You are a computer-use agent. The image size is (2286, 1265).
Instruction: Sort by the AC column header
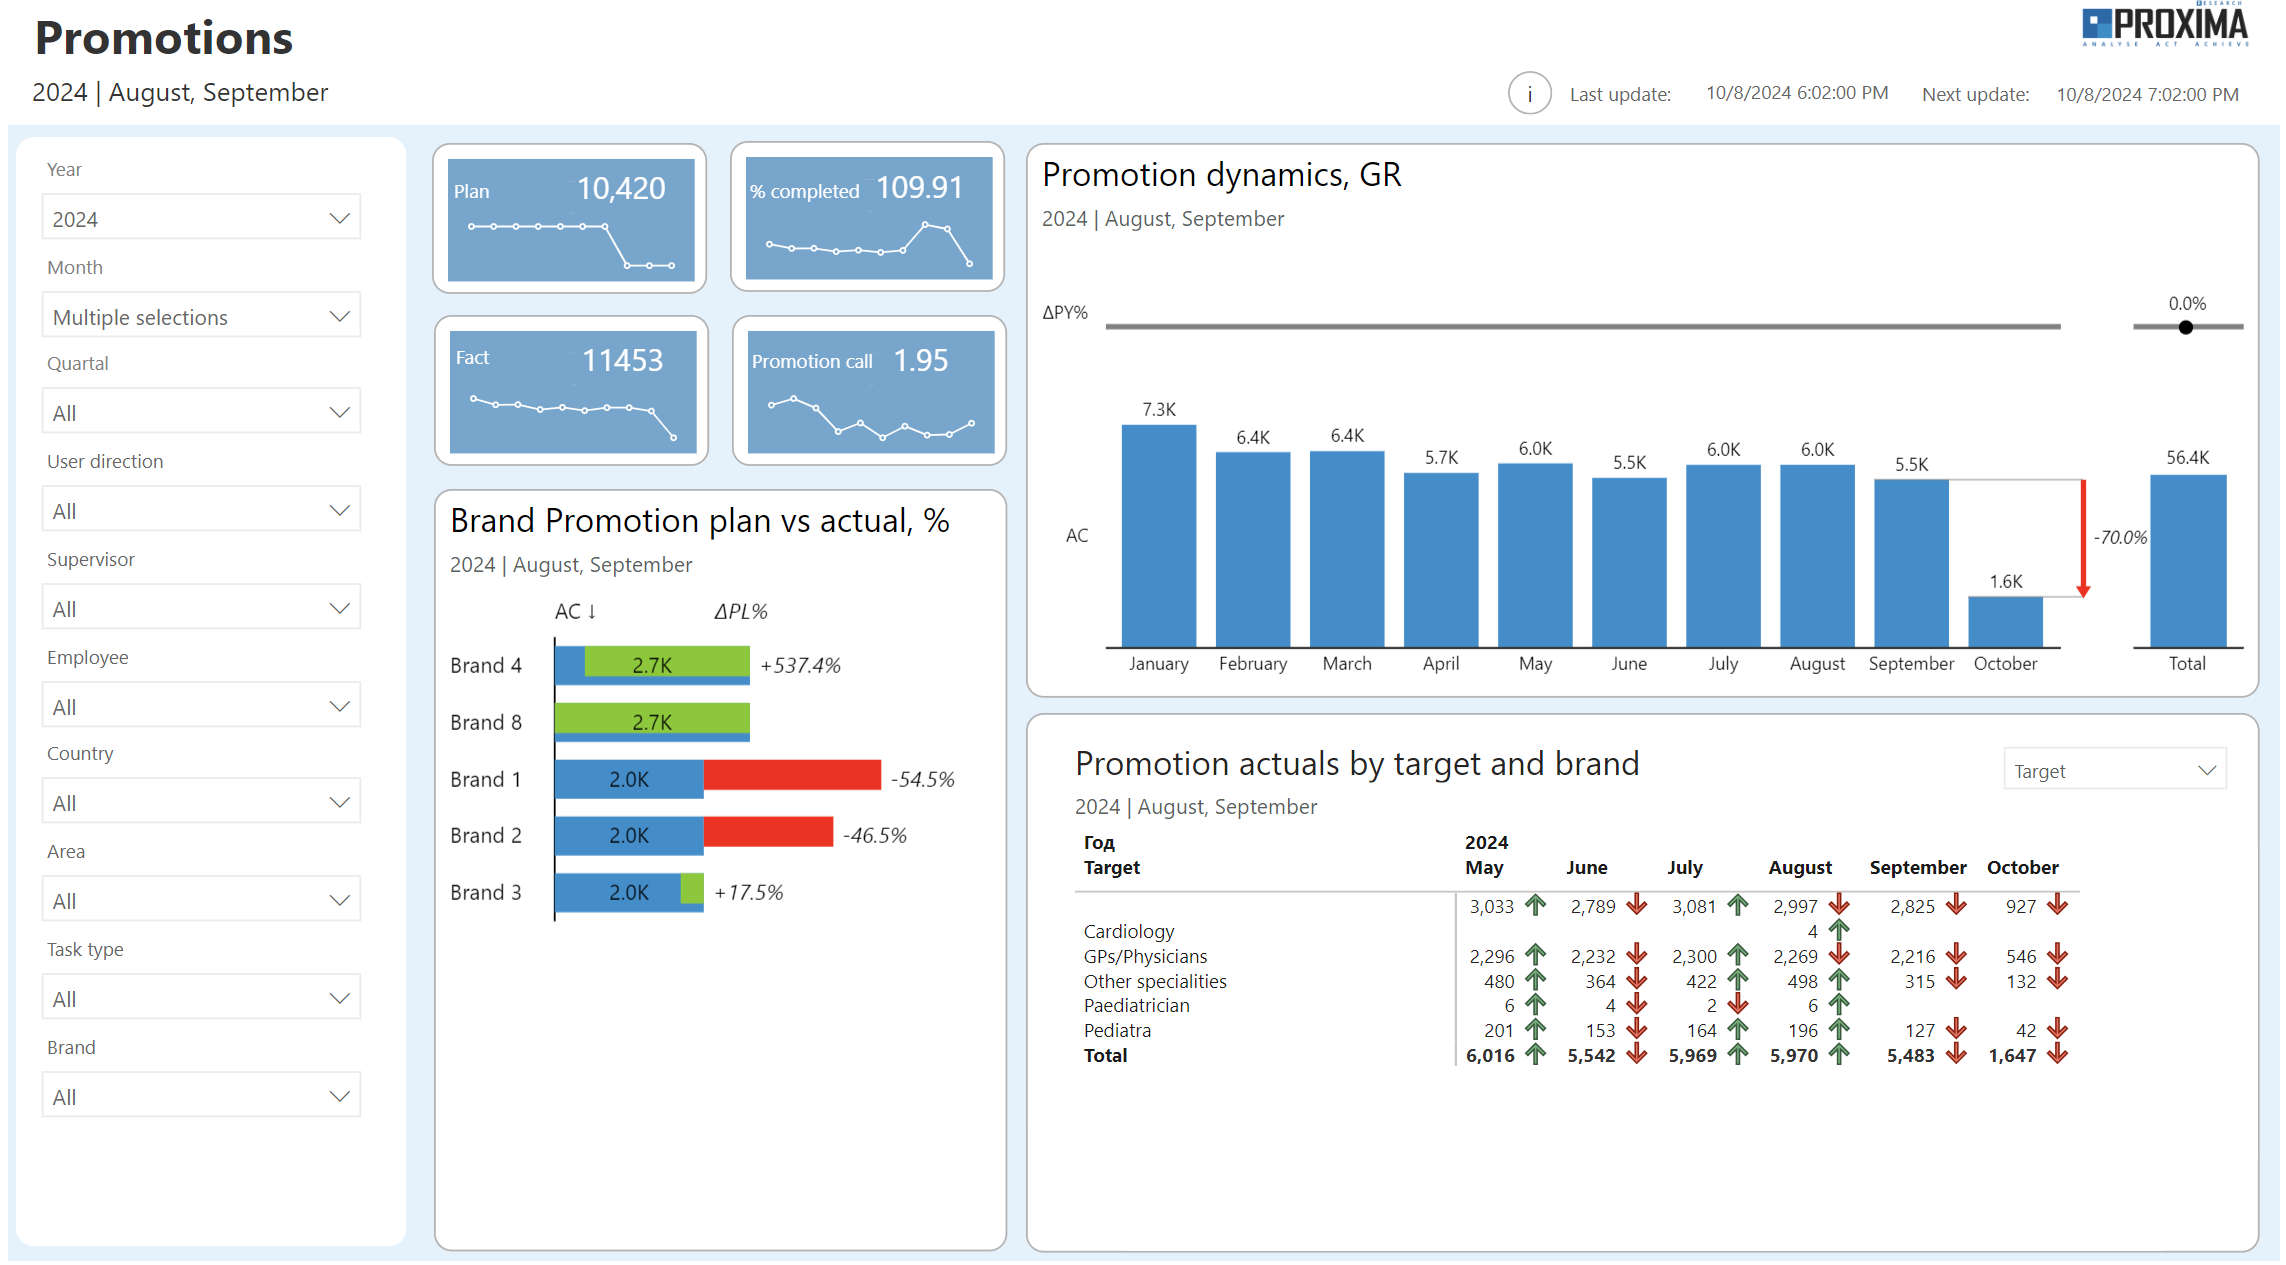pos(574,610)
